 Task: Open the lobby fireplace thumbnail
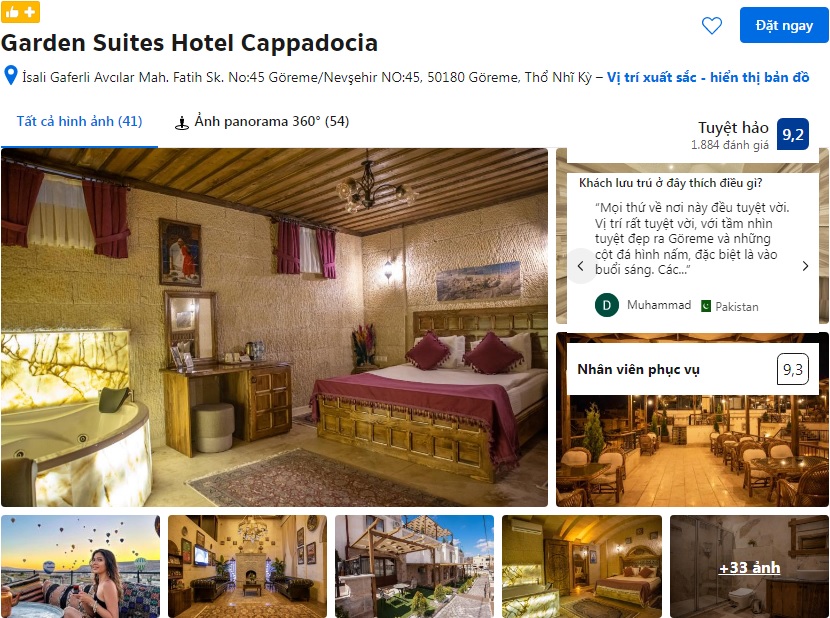tap(247, 567)
